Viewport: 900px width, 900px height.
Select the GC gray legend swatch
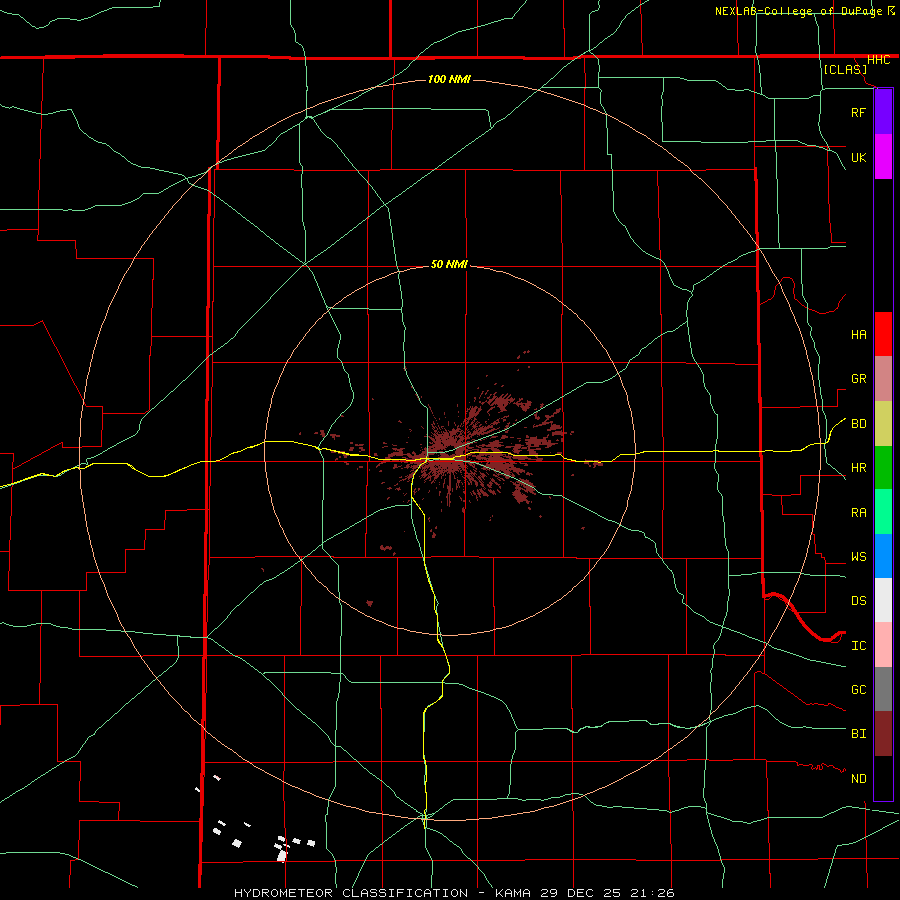883,689
